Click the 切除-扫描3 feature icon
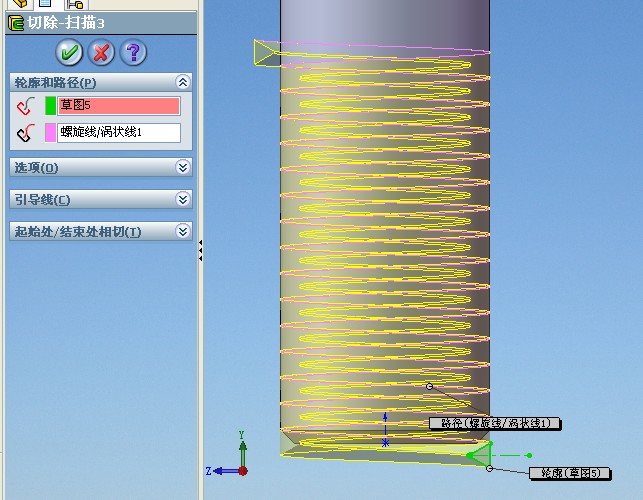Viewport: 643px width, 500px height. point(16,23)
